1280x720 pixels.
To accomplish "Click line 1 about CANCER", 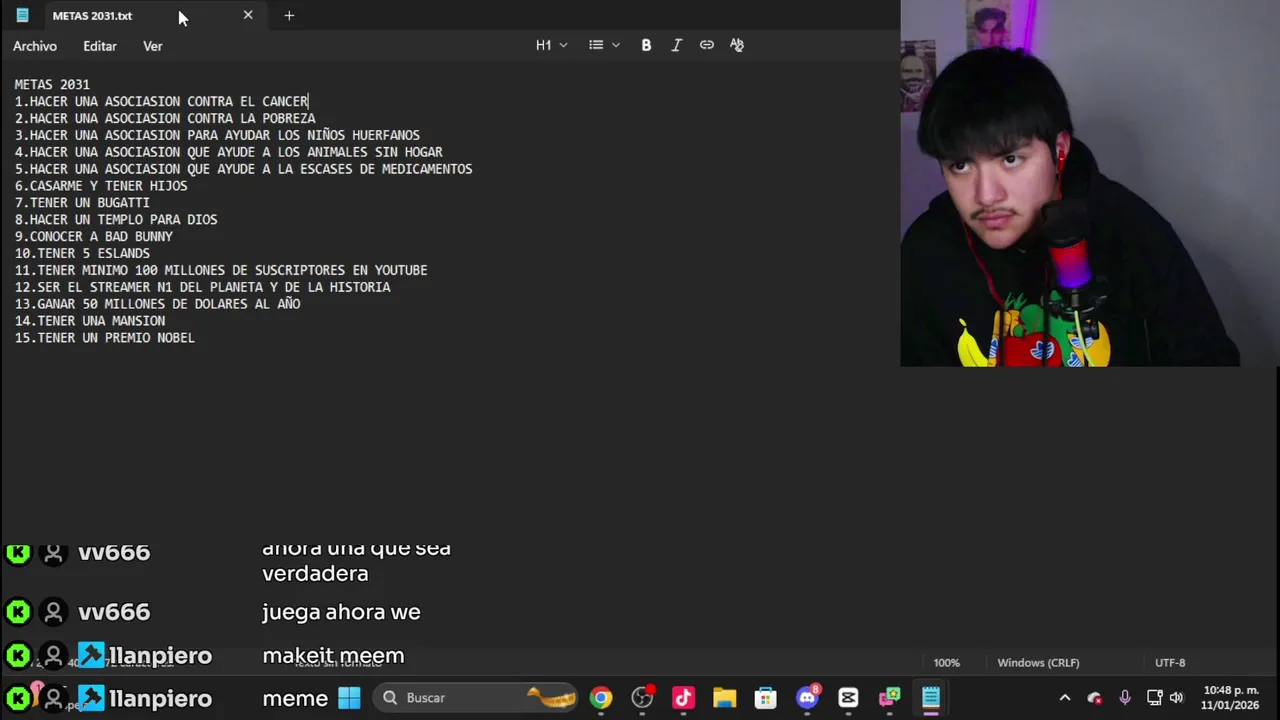I will [x=161, y=101].
